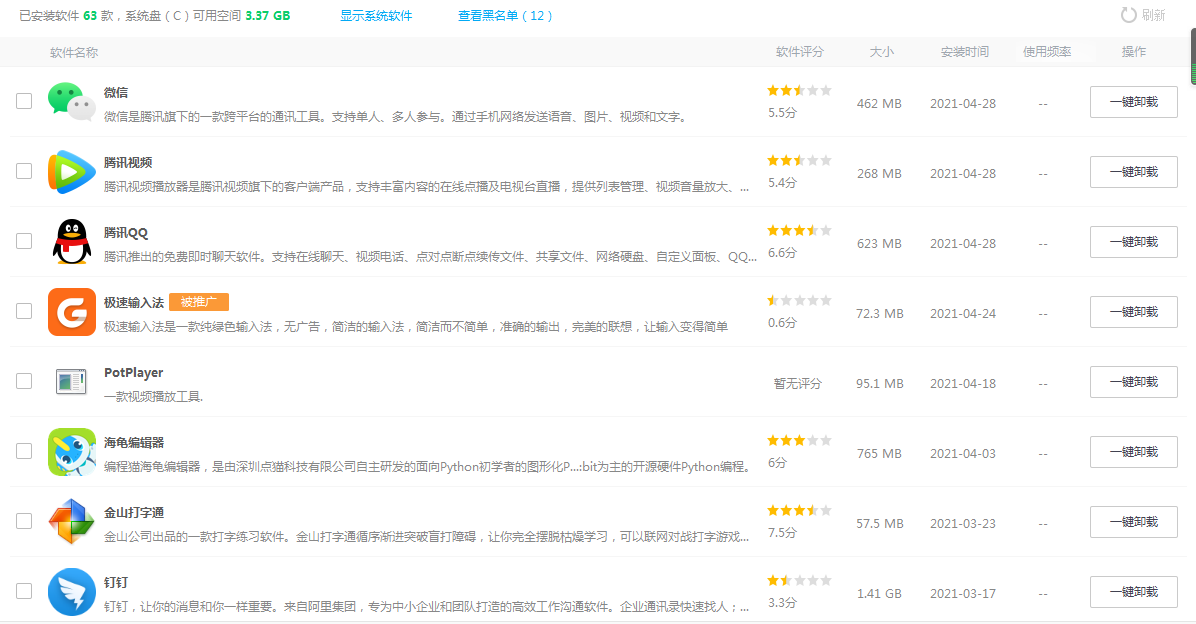Uninstall 海龟编辑器 with 一键卸载 button
Screen dimensions: 1196x624
[1133, 452]
